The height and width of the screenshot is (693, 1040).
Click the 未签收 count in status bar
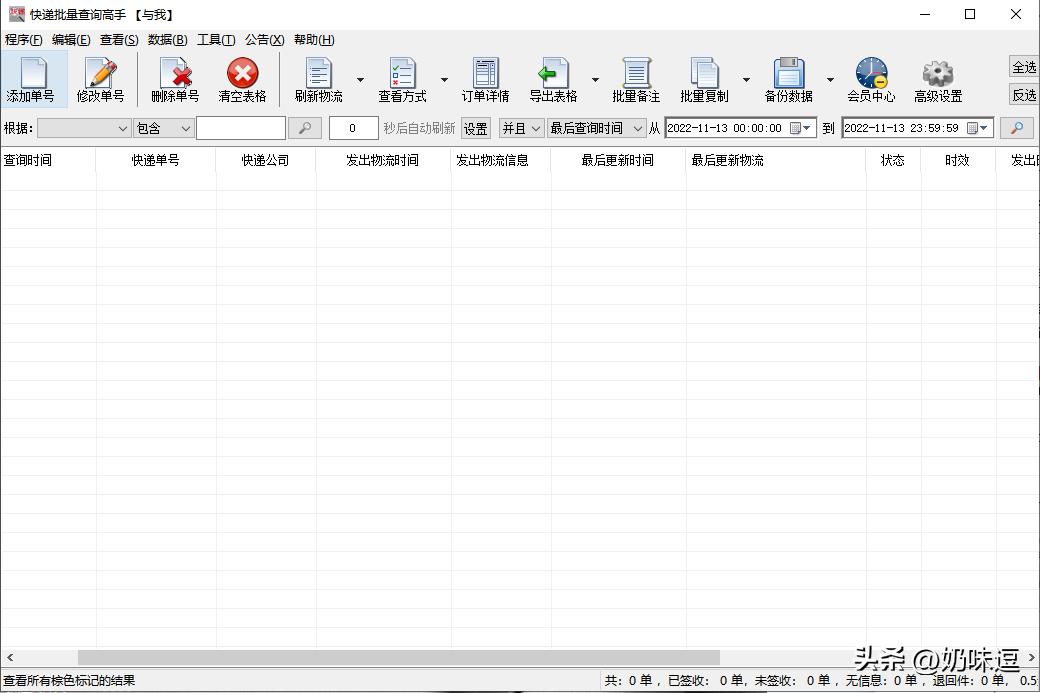tap(792, 680)
